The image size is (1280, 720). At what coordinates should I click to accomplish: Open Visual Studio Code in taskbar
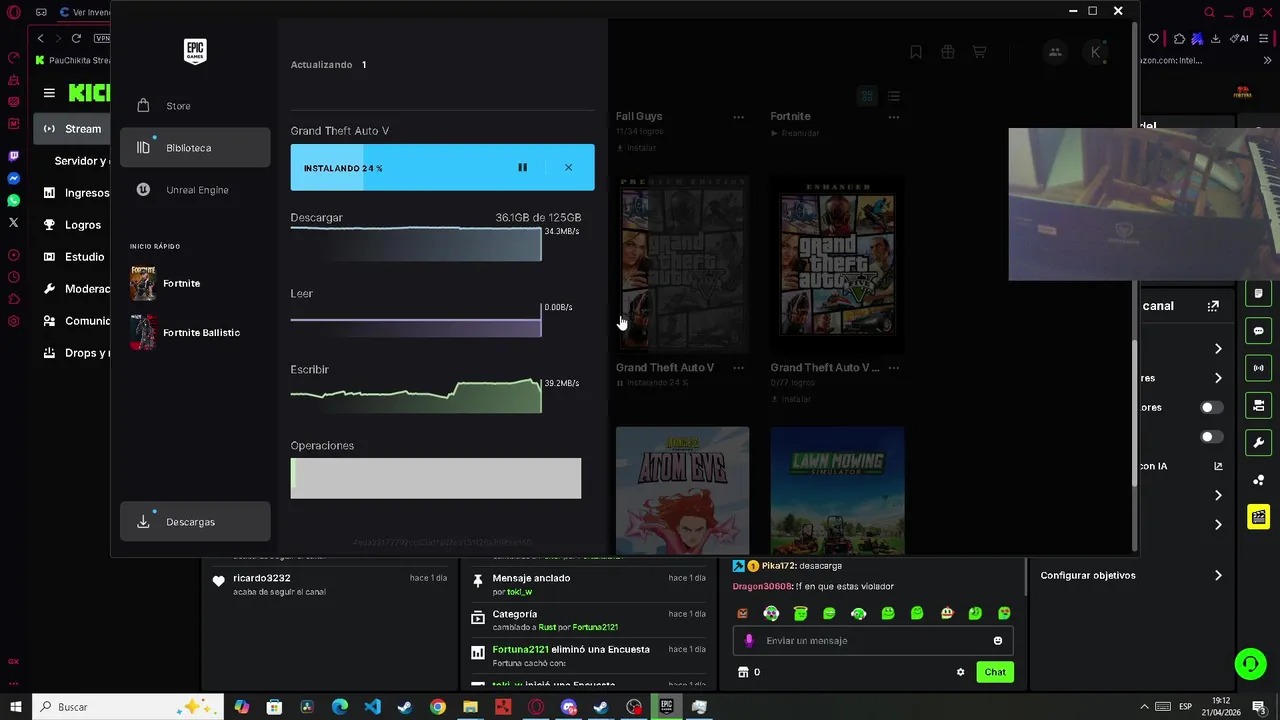click(372, 707)
